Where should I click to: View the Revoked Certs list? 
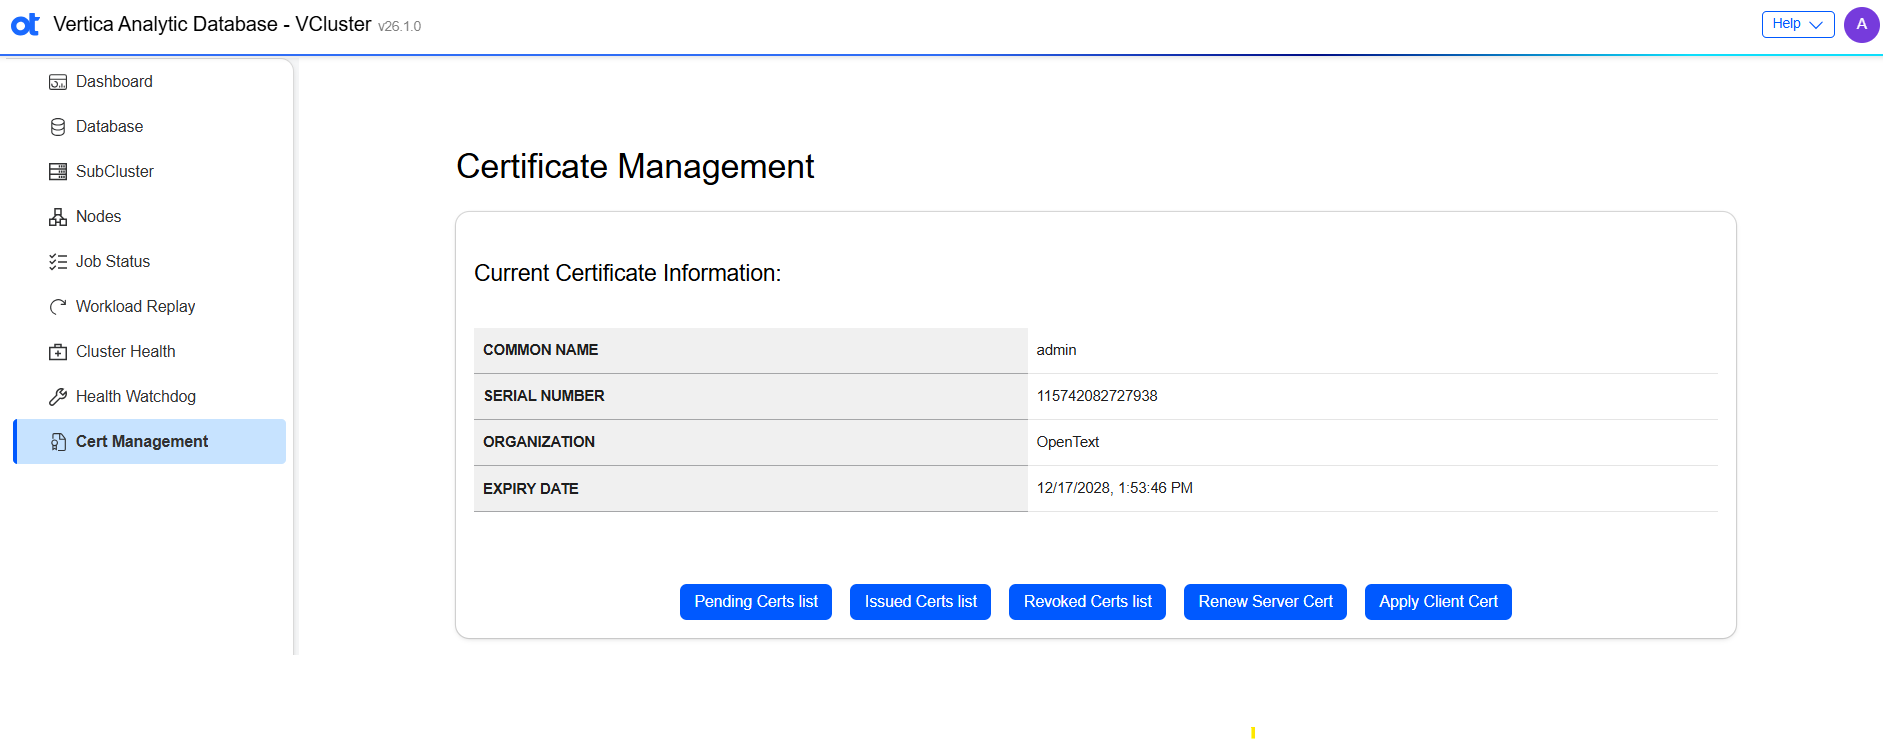(x=1087, y=602)
